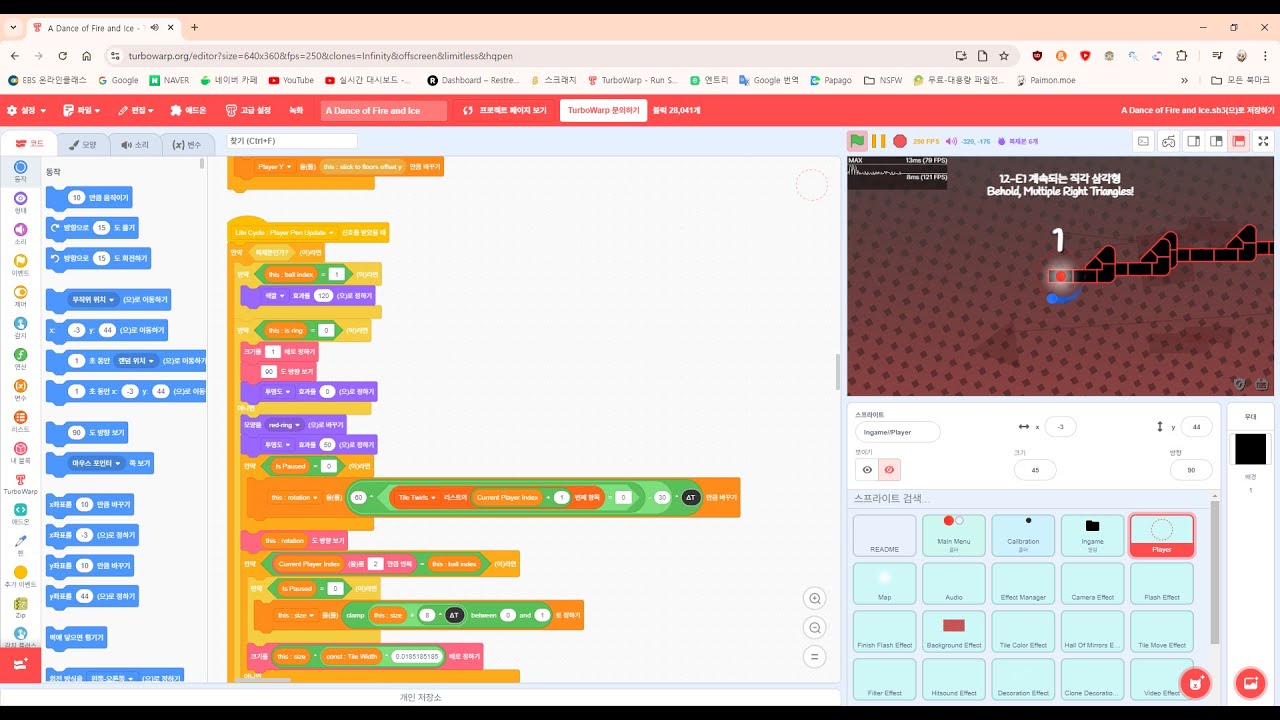Select the 추가 이벤트 block category
This screenshot has width=1280, height=720.
pos(20,577)
